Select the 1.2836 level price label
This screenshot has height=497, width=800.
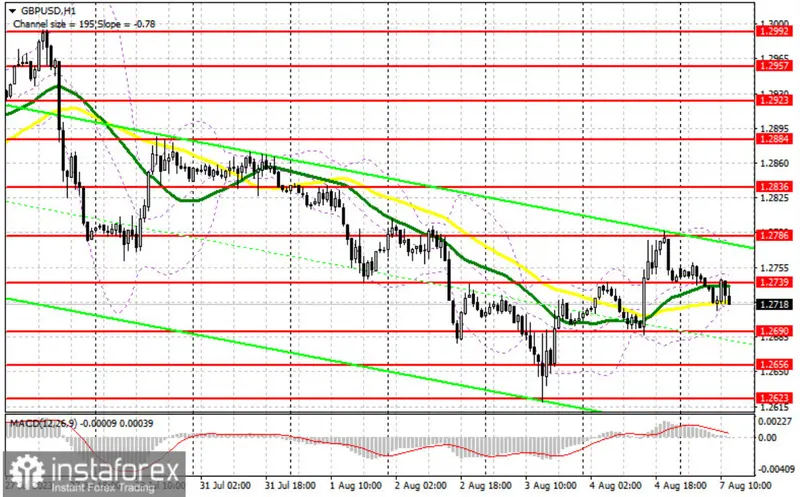774,187
